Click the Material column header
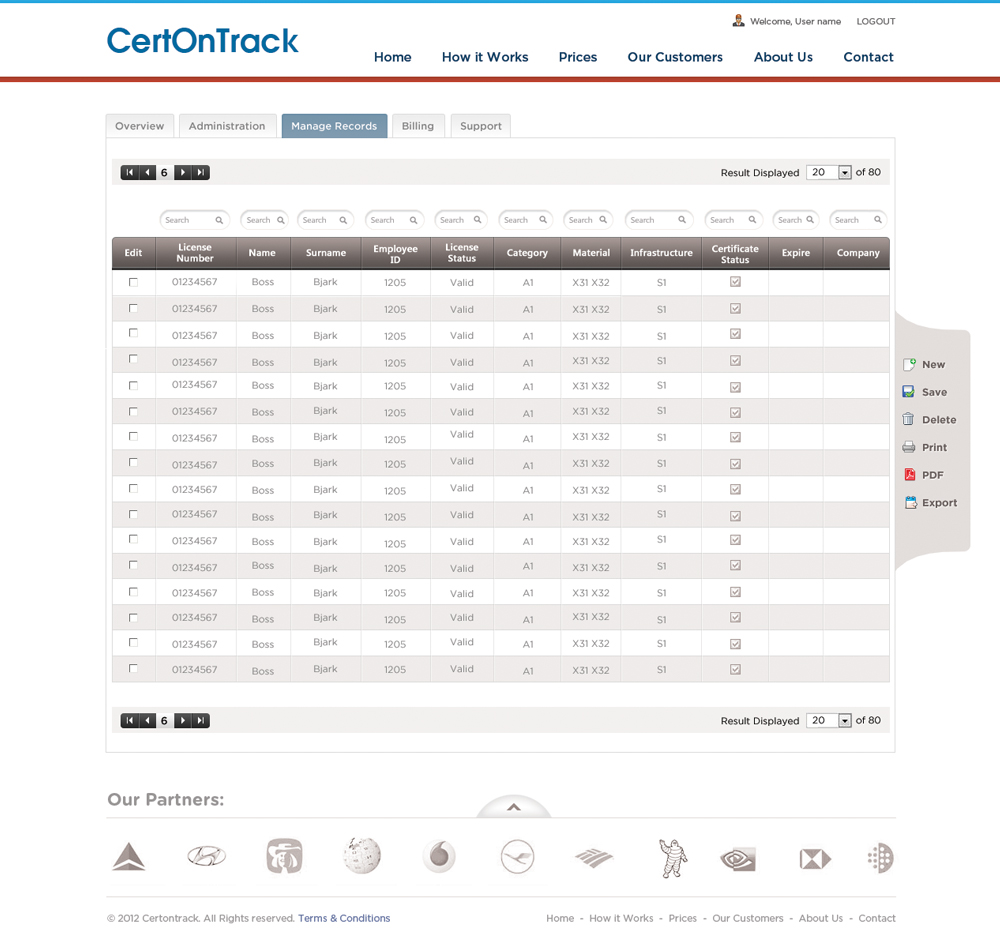Screen dimensions: 1000x937 pyautogui.click(x=591, y=253)
